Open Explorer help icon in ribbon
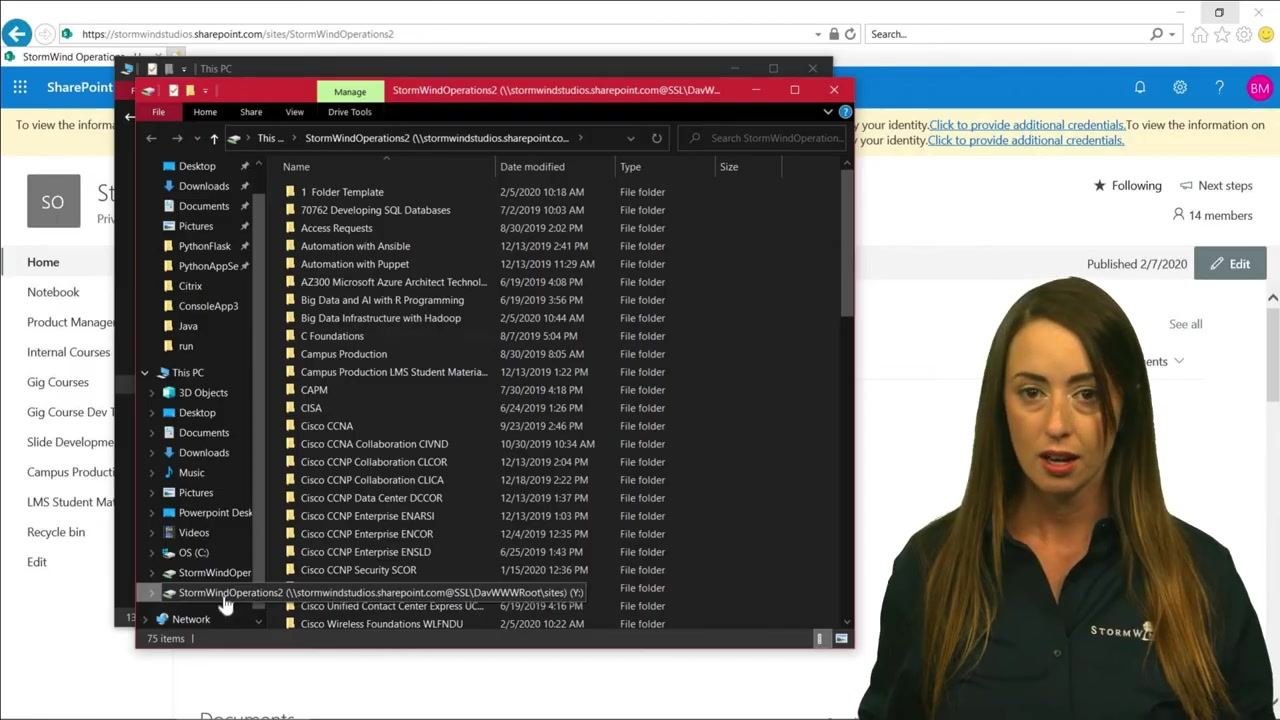 845,112
